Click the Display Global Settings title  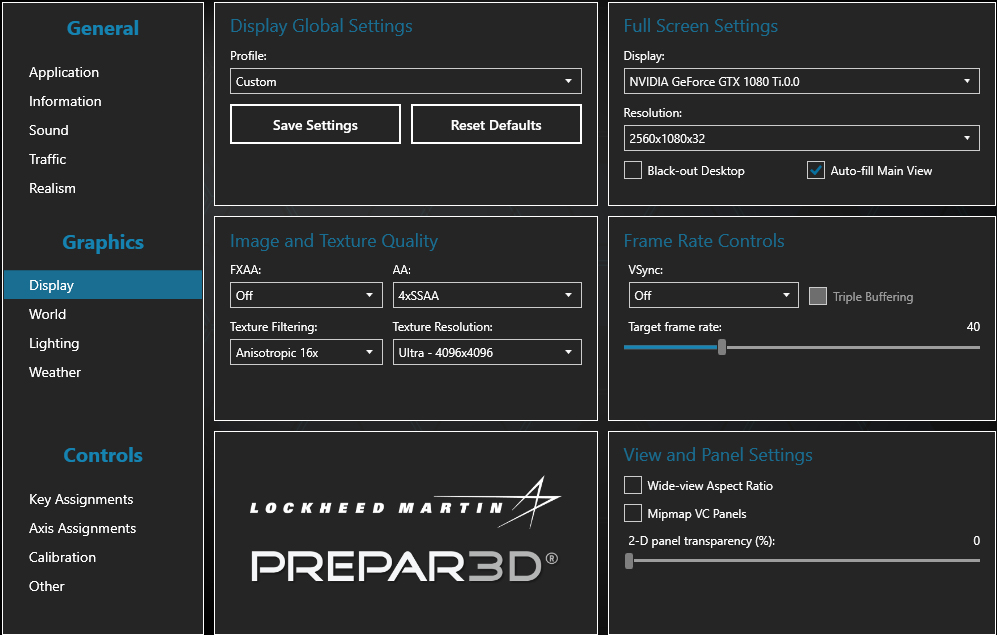point(321,26)
